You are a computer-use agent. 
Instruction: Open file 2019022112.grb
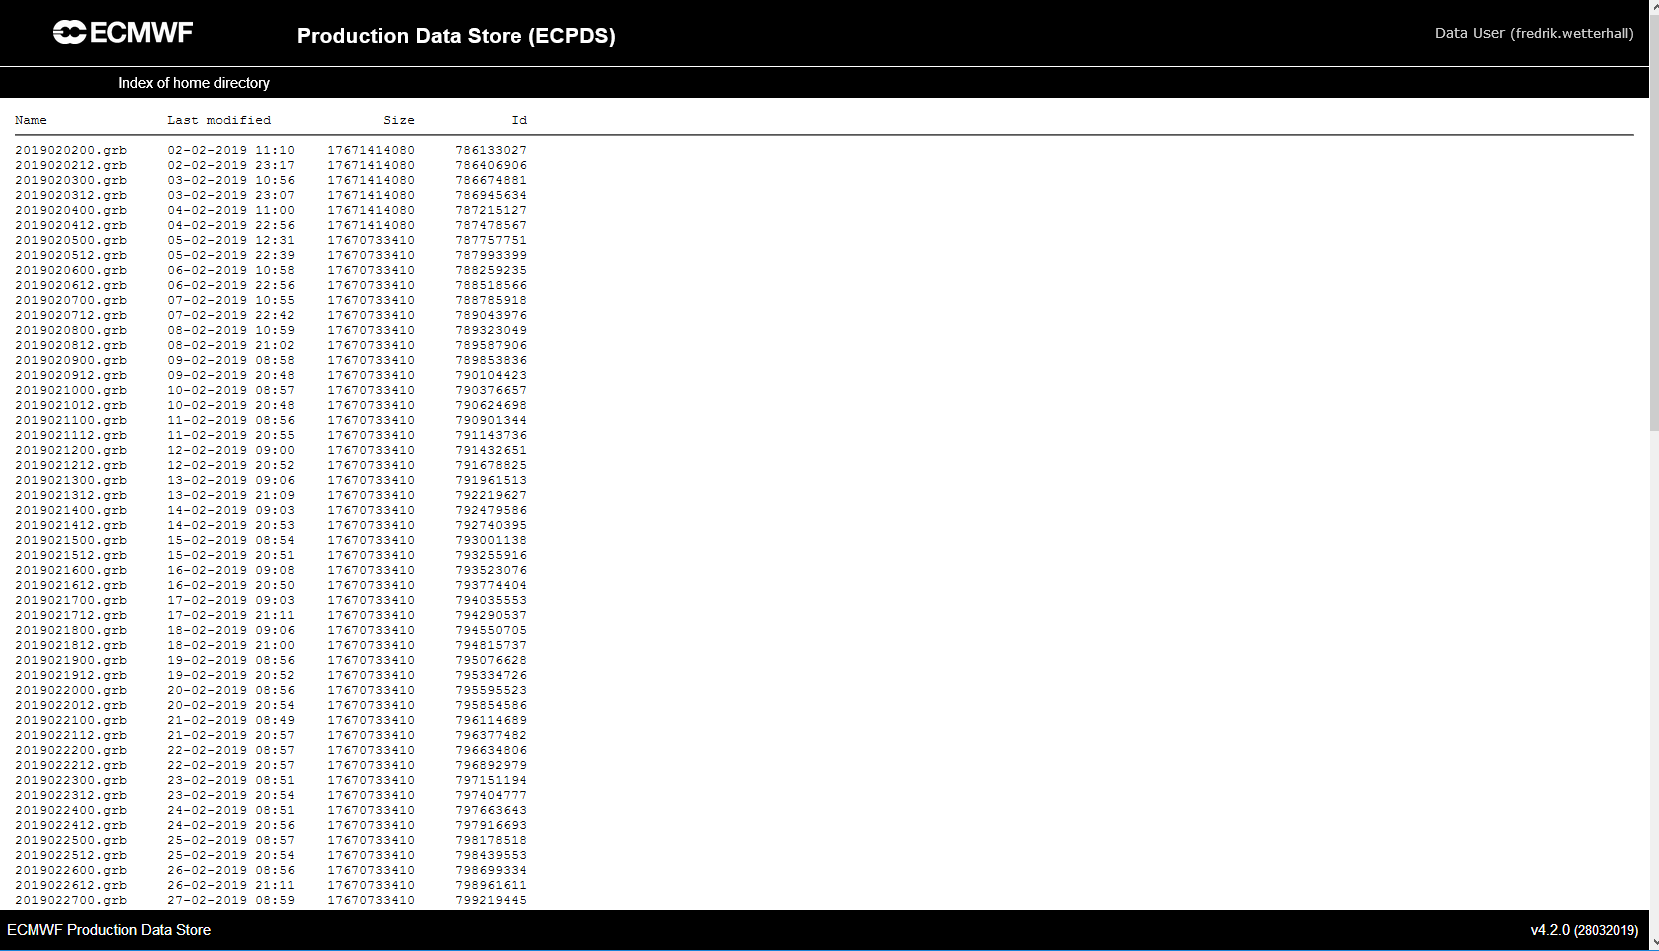tap(71, 735)
